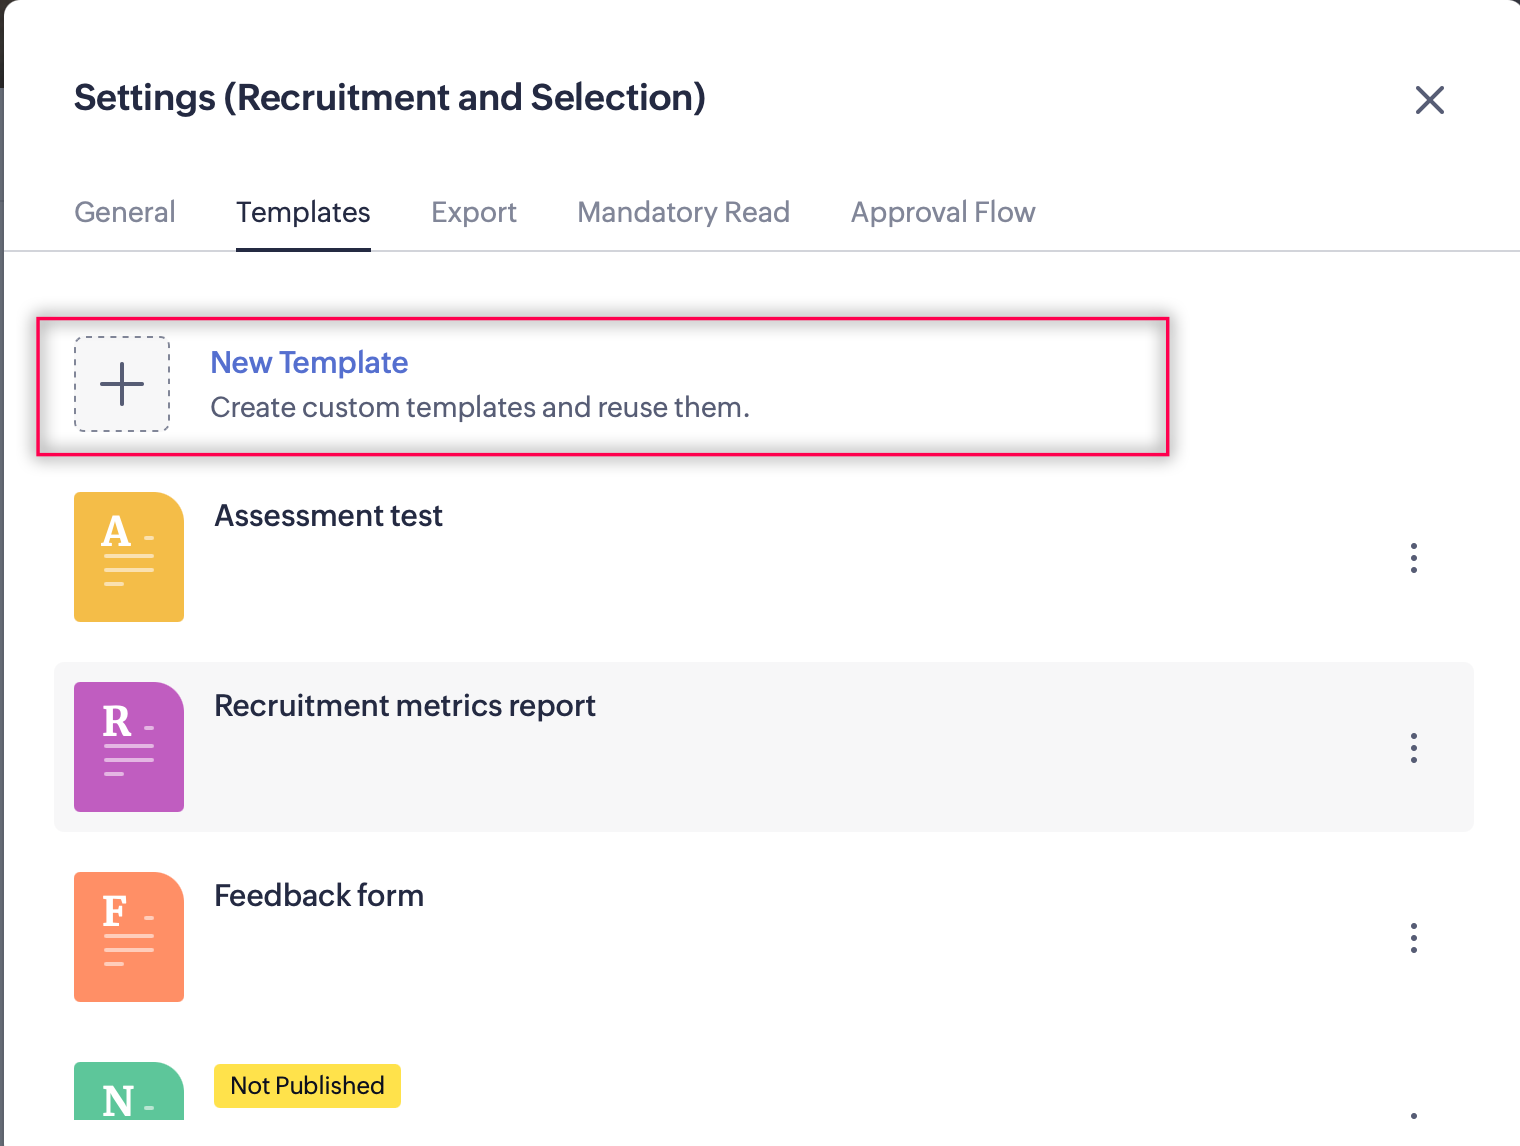This screenshot has height=1146, width=1520.
Task: Go to the Mandatory Read tab
Action: [x=684, y=212]
